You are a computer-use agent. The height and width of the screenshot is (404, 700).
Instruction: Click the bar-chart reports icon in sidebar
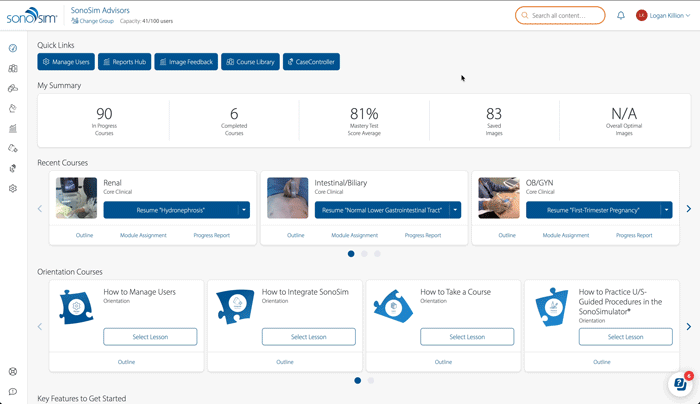point(13,129)
